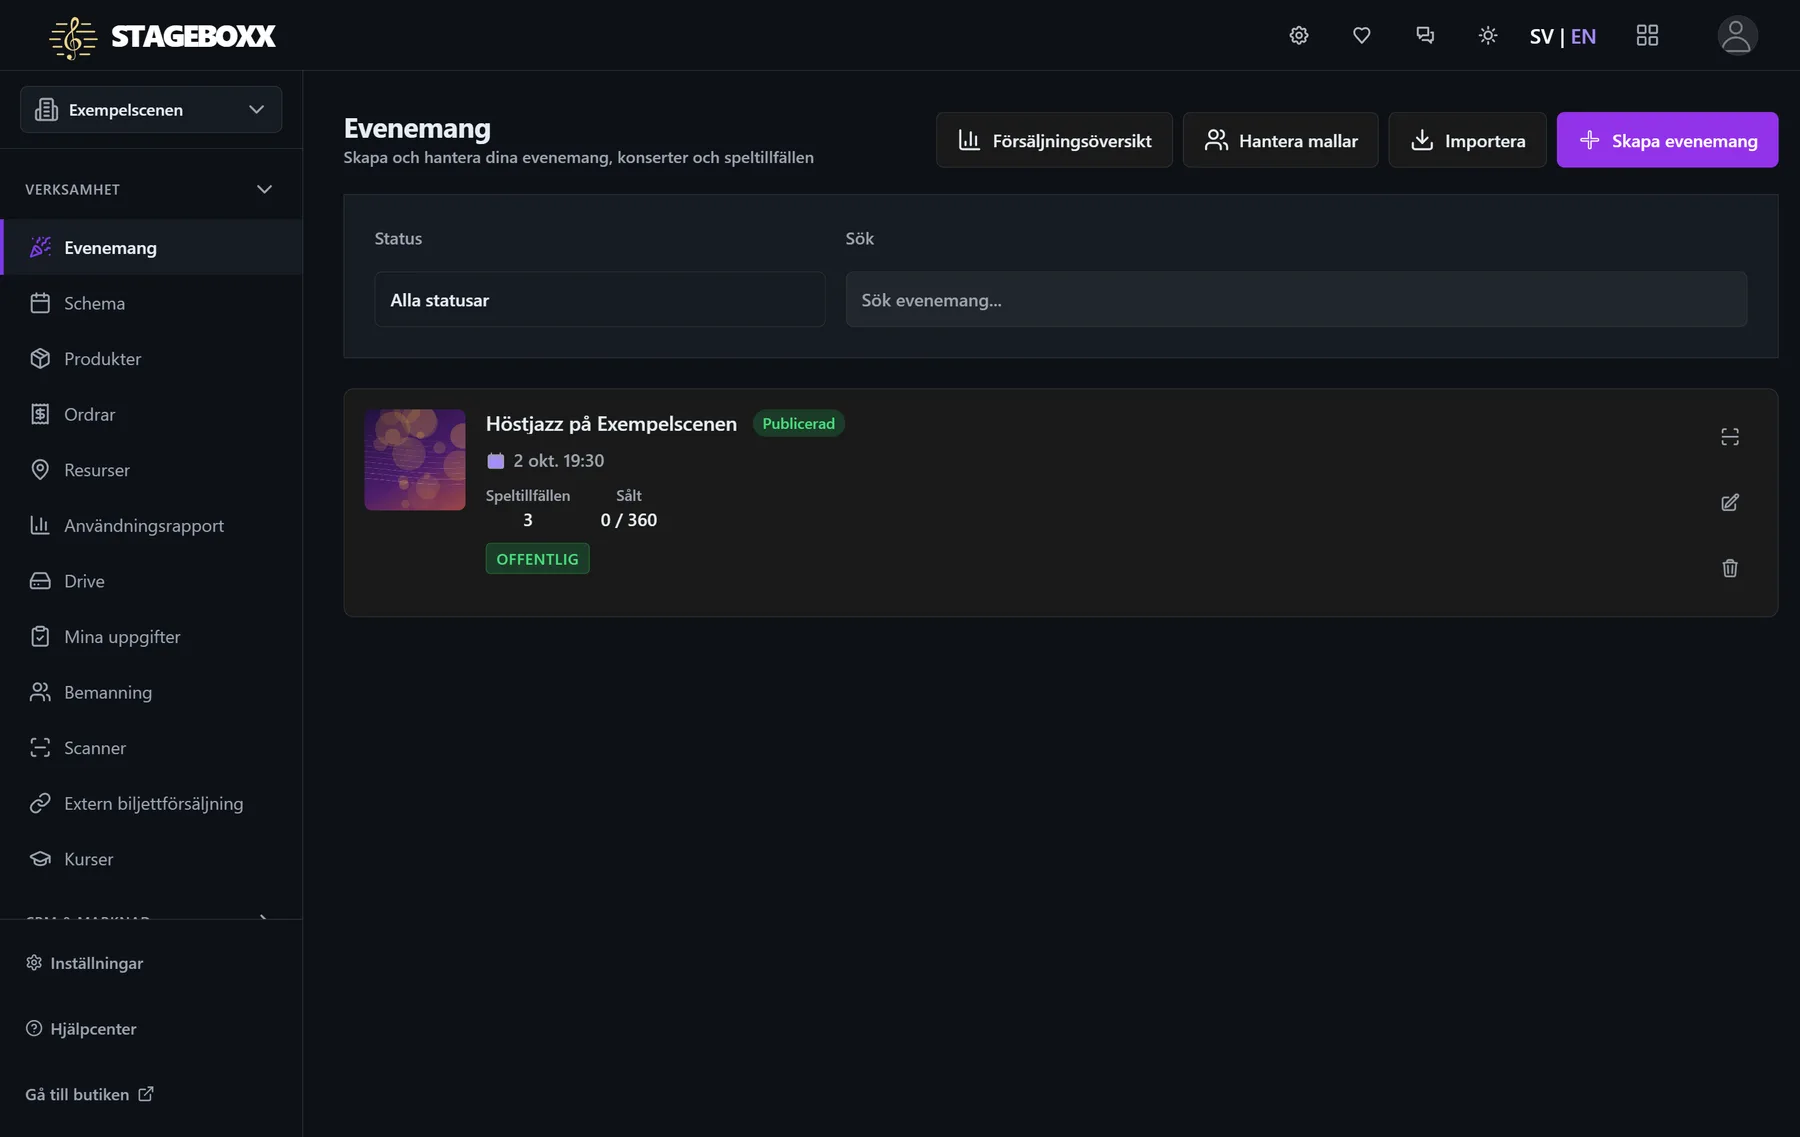Screen dimensions: 1800x1137
Task: Click the Användningsrapport chart icon
Action: coord(40,525)
